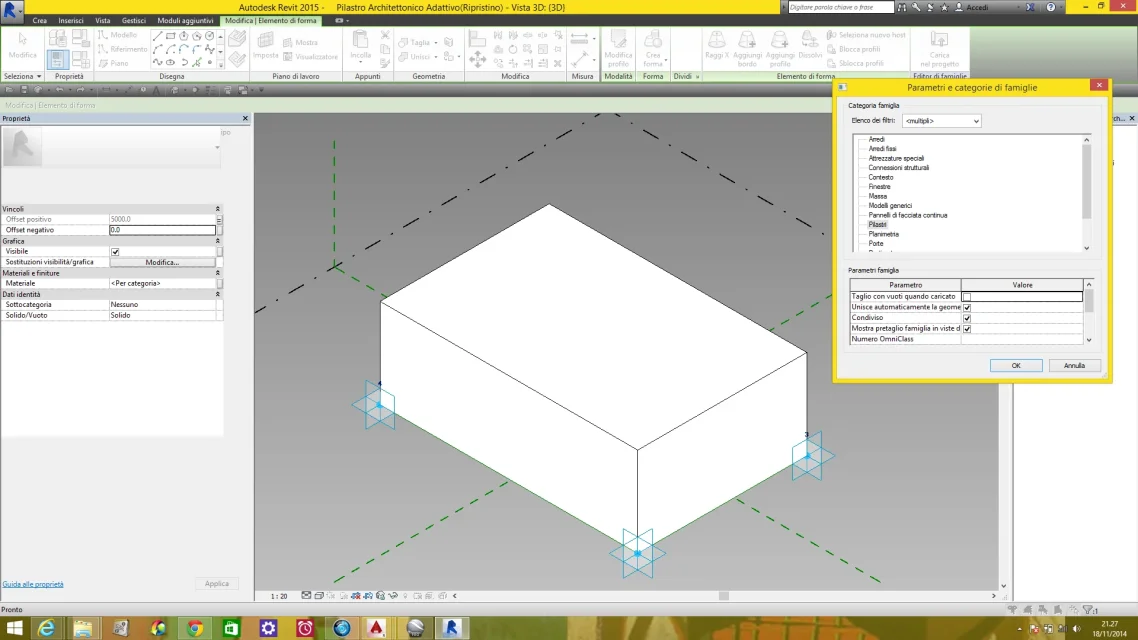The width and height of the screenshot is (1138, 640).
Task: Click Mostra work plane button
Action: [300, 42]
